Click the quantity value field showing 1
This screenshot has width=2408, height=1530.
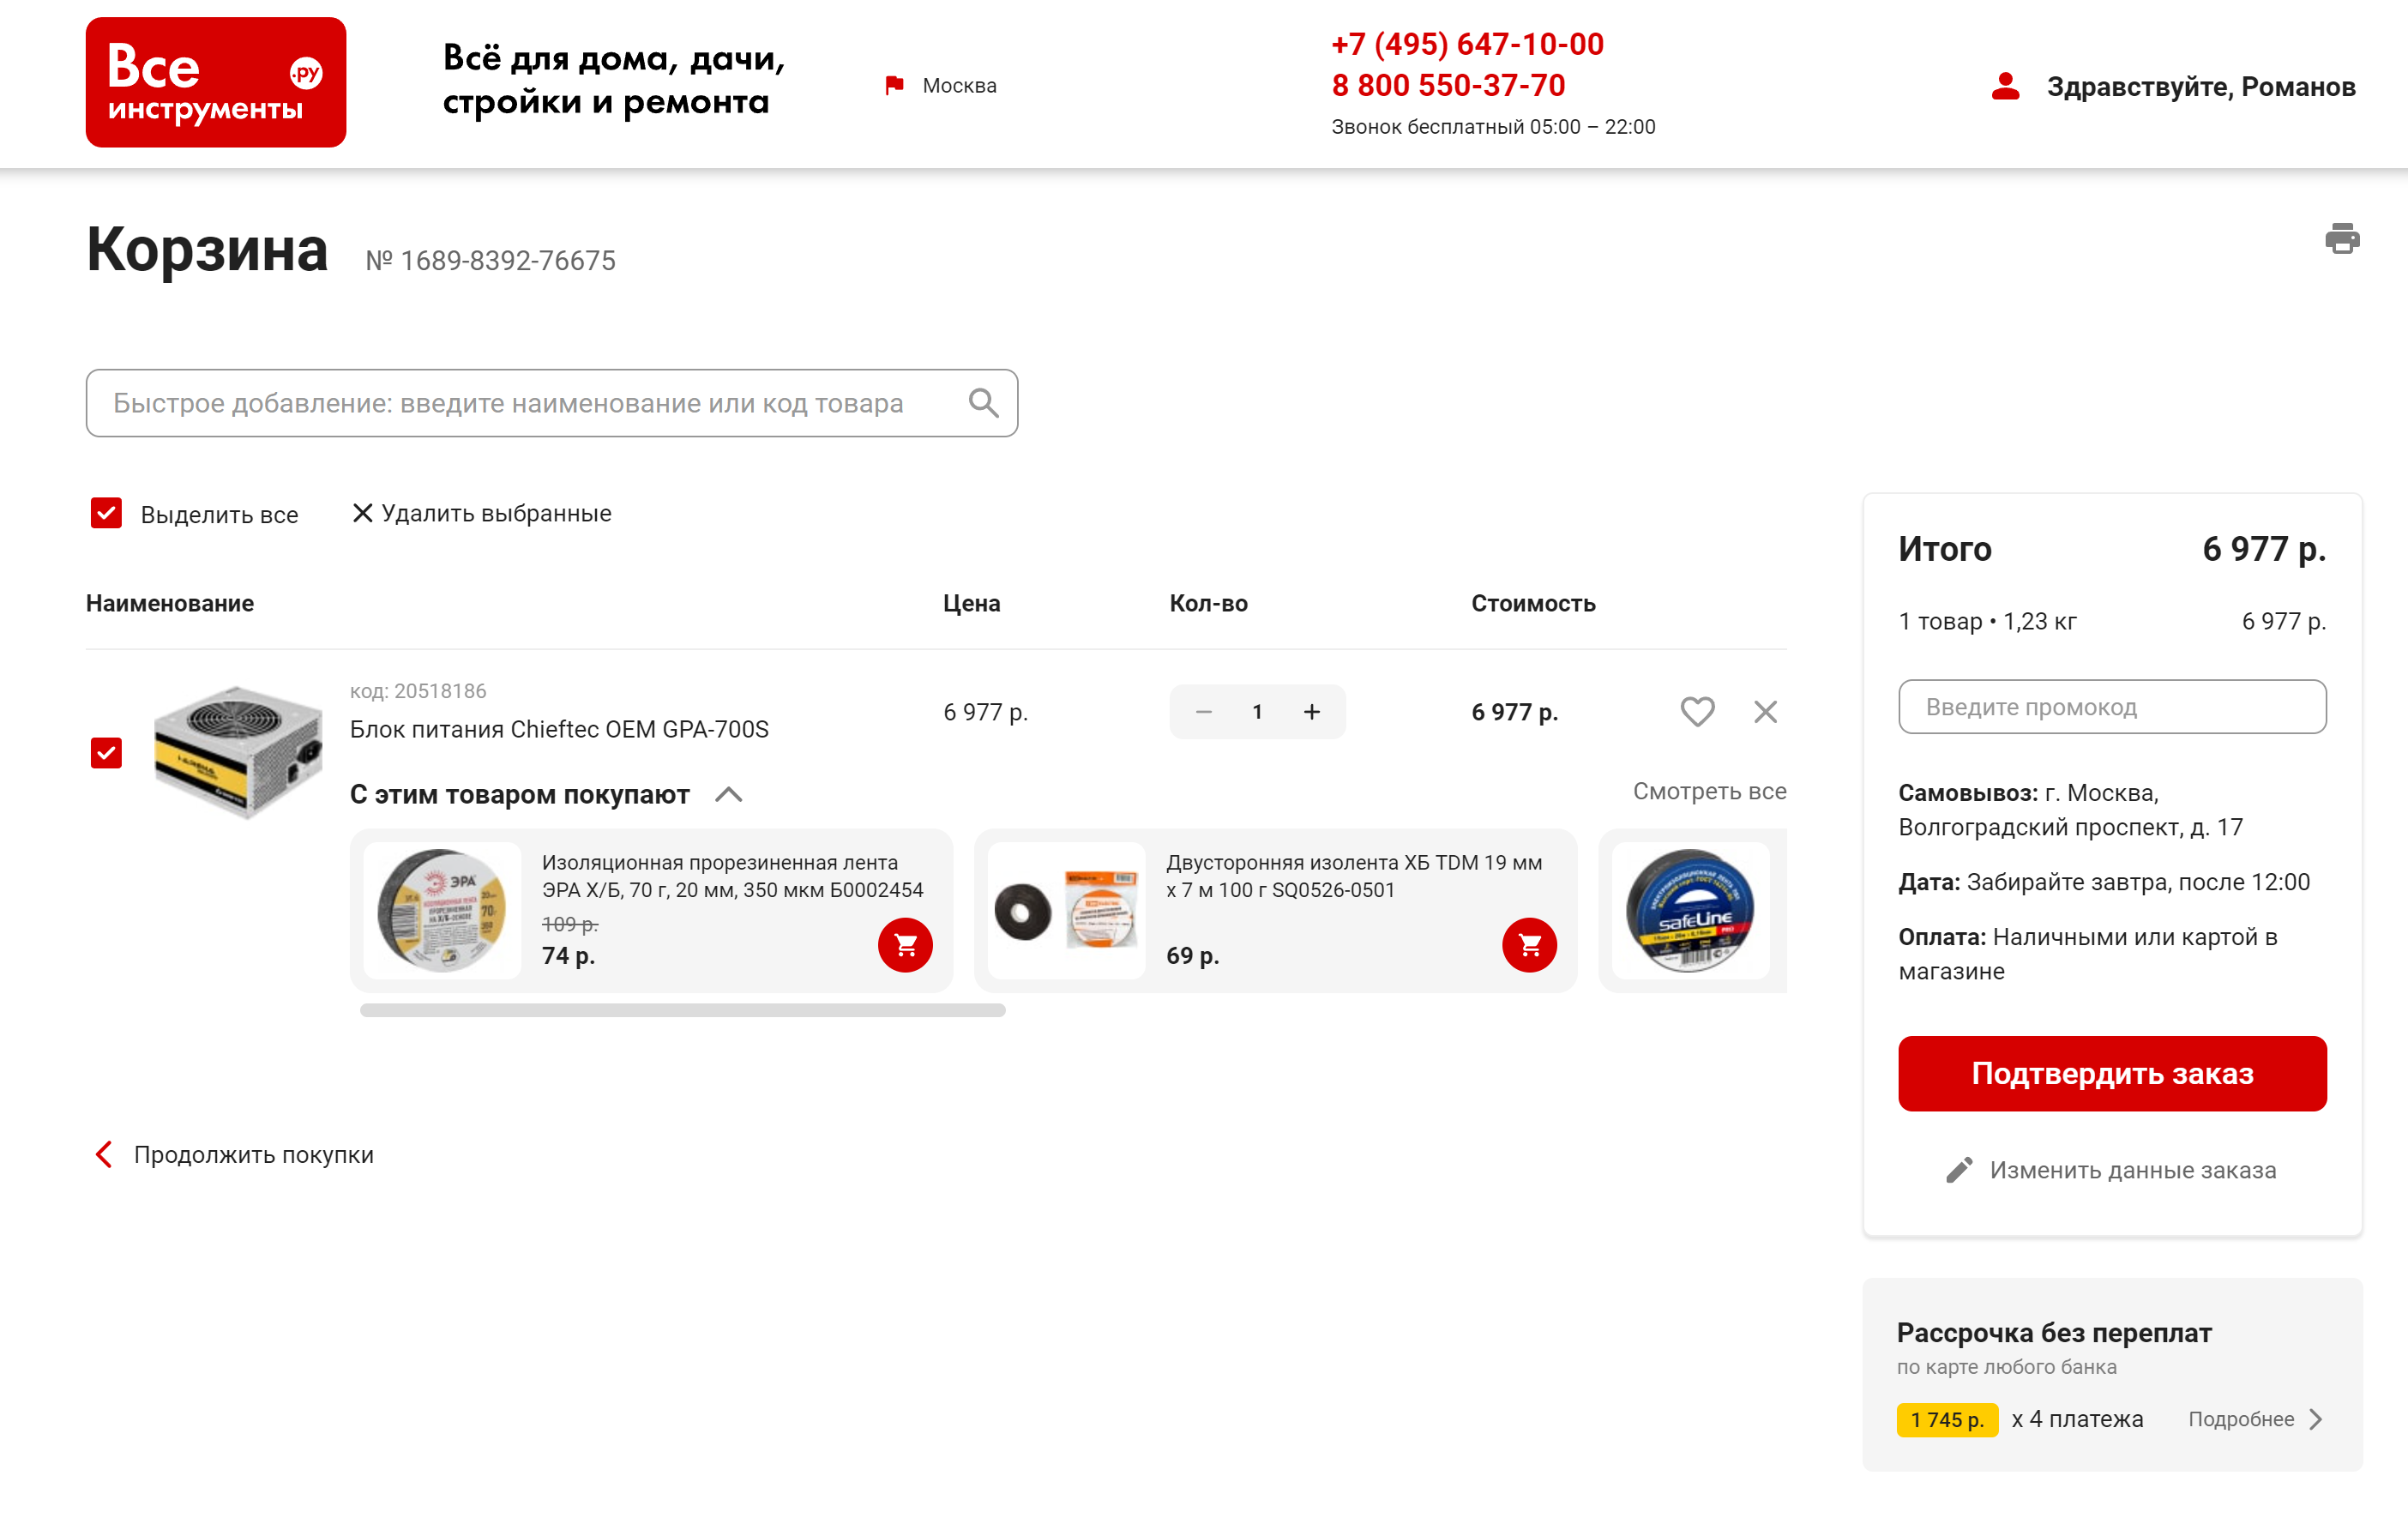1257,712
